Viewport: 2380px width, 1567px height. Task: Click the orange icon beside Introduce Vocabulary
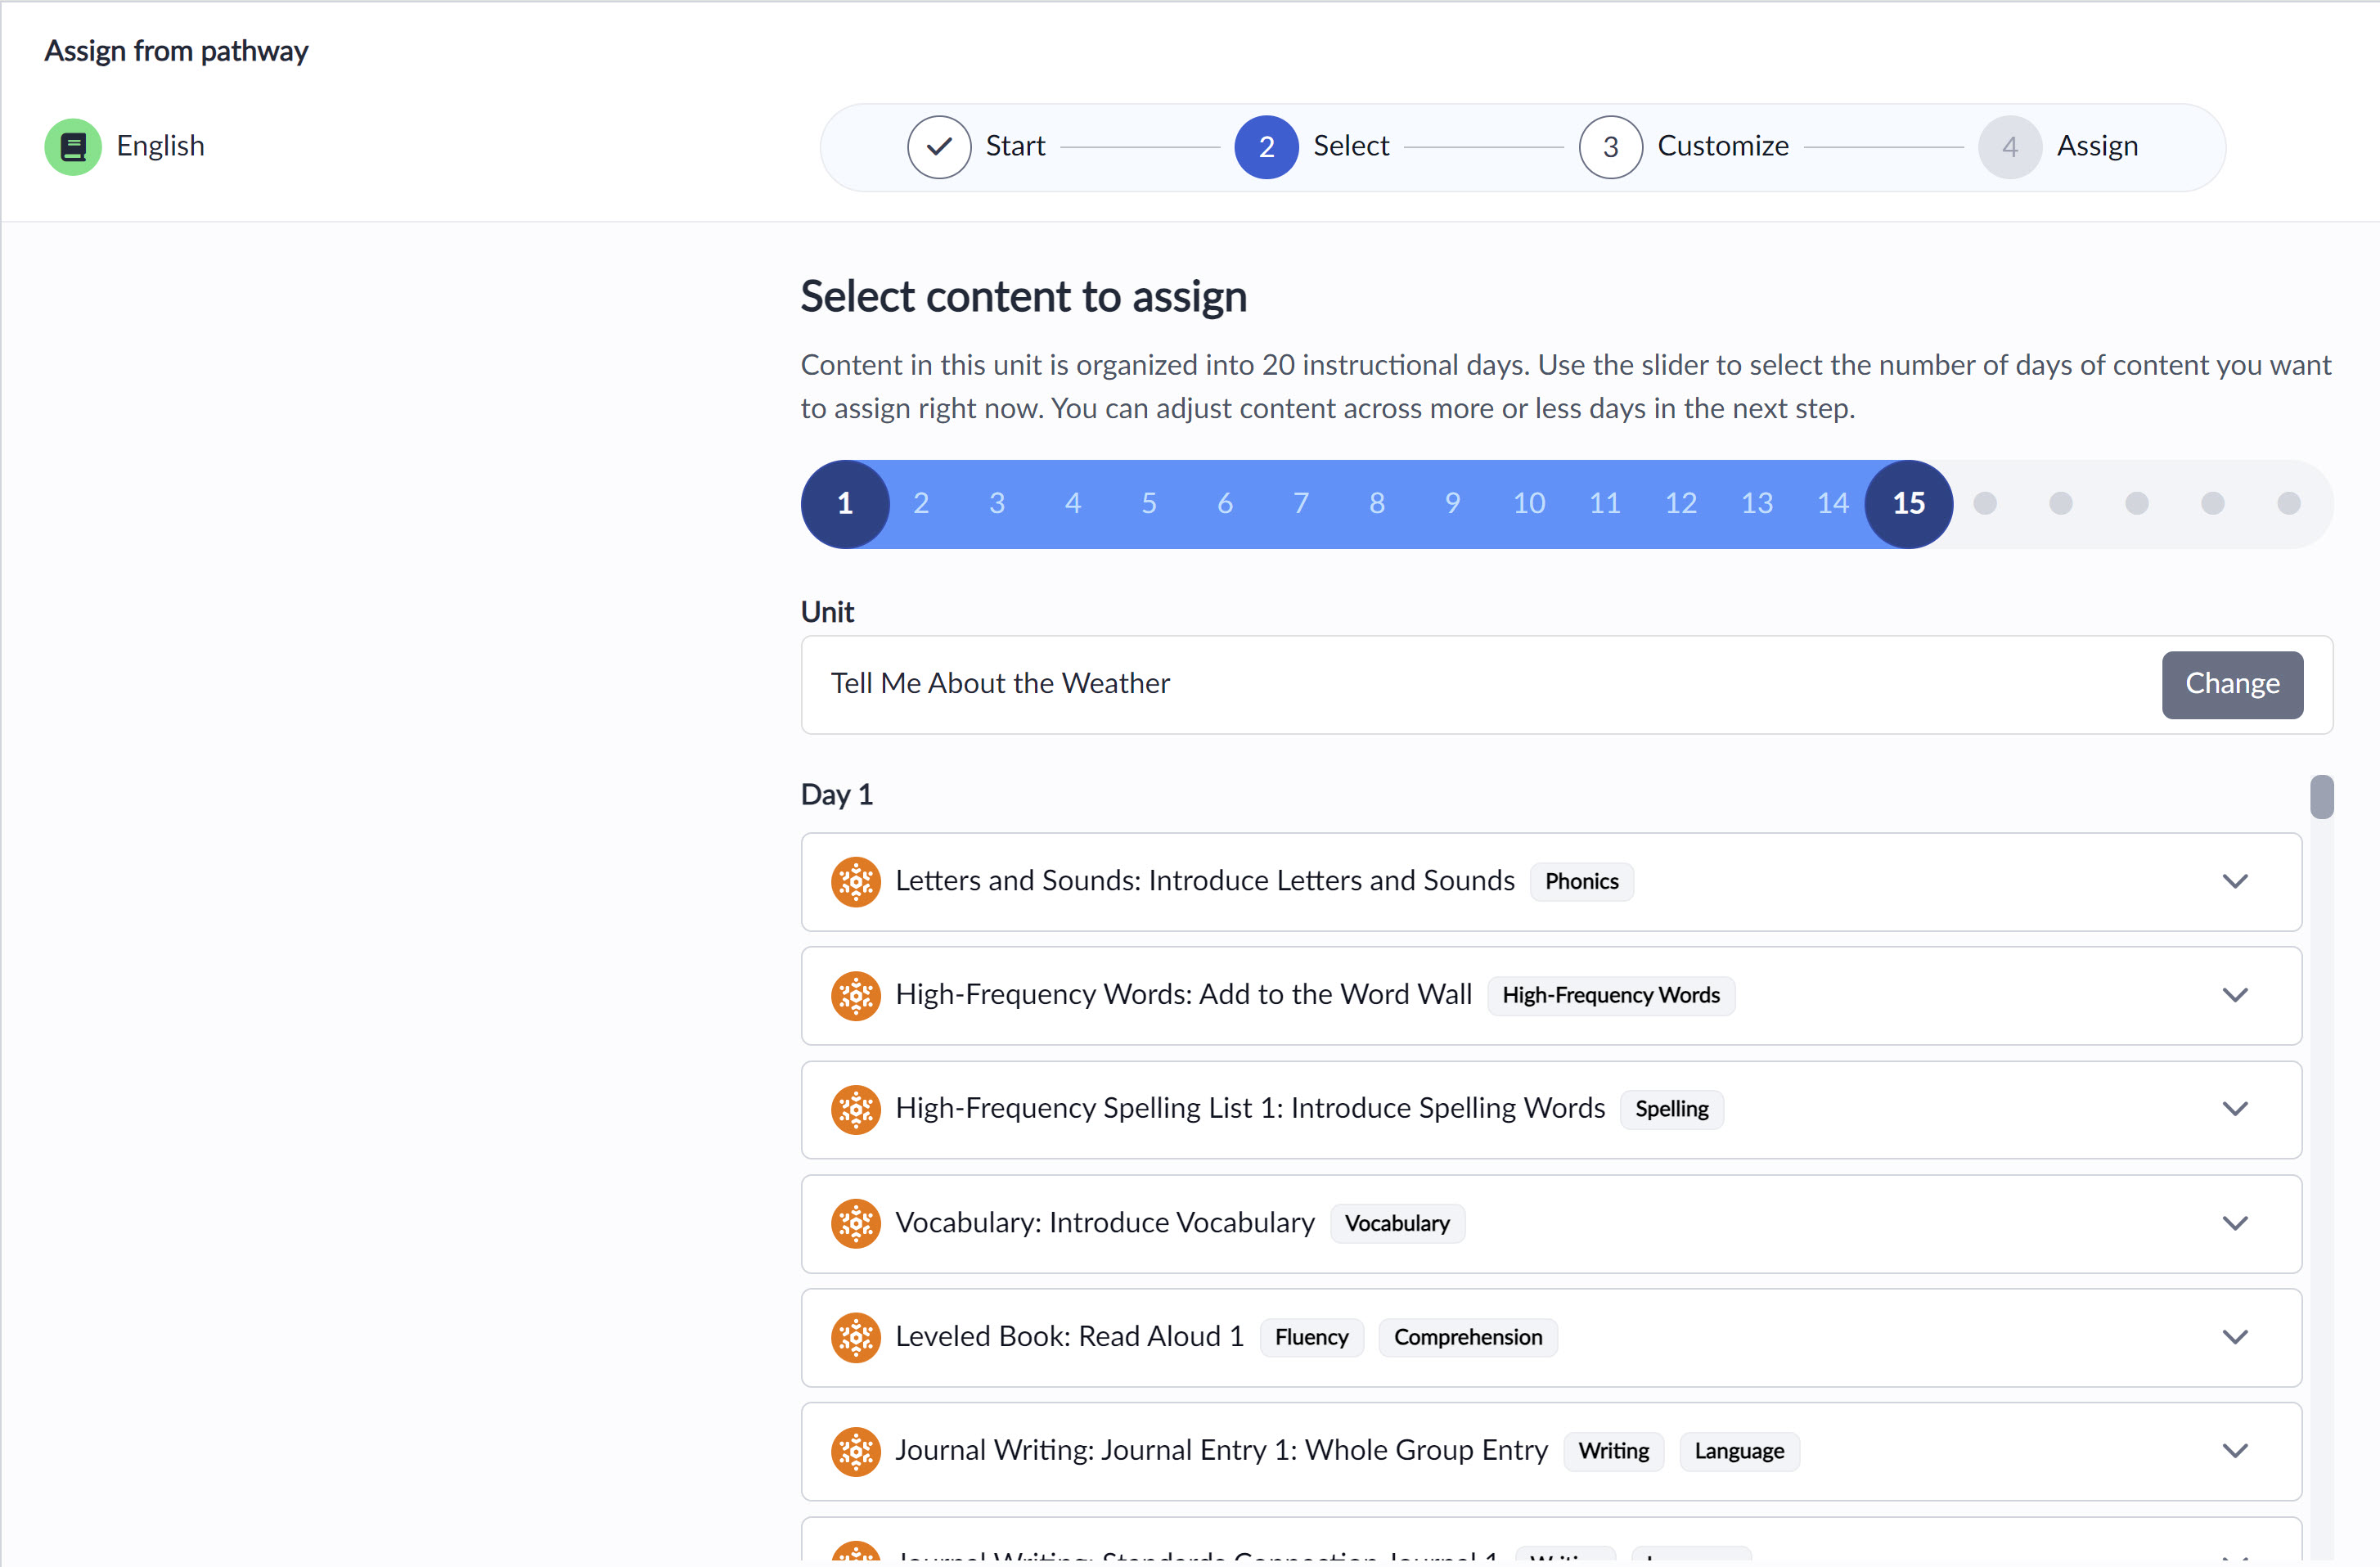(856, 1223)
